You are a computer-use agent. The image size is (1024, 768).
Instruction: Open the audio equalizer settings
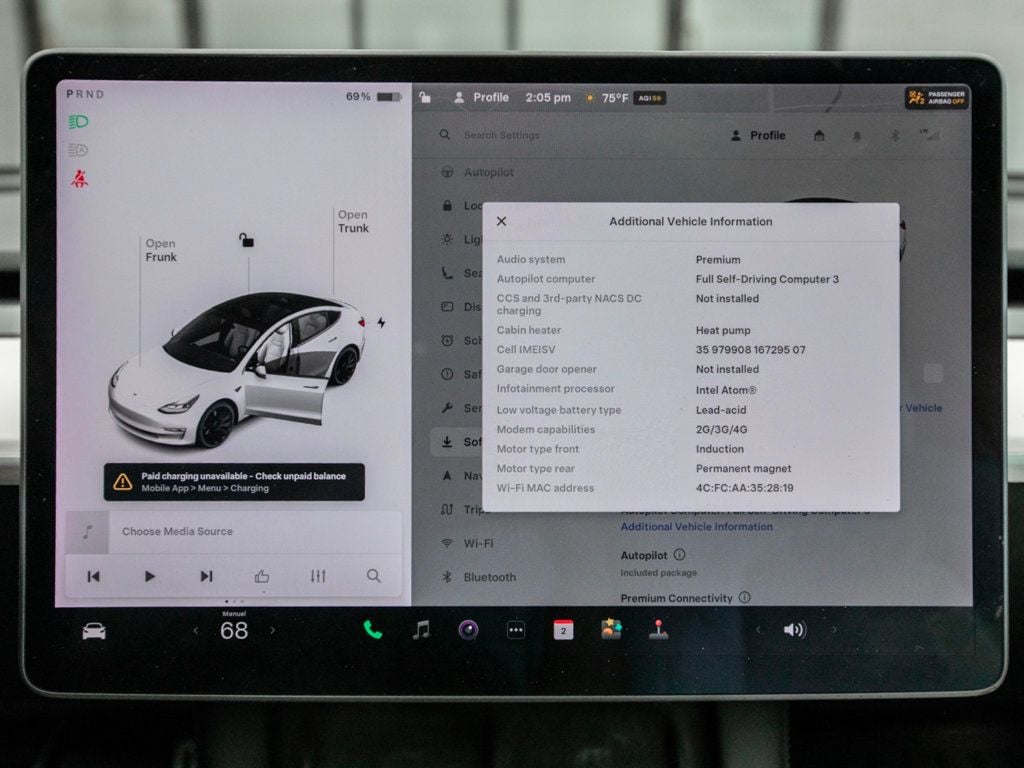[x=318, y=576]
